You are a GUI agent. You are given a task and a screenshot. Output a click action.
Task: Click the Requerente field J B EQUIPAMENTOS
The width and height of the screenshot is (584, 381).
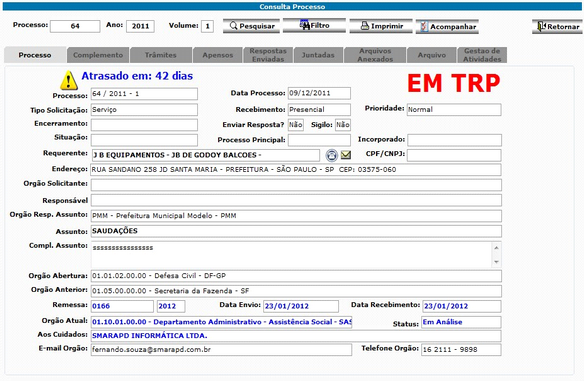(206, 155)
